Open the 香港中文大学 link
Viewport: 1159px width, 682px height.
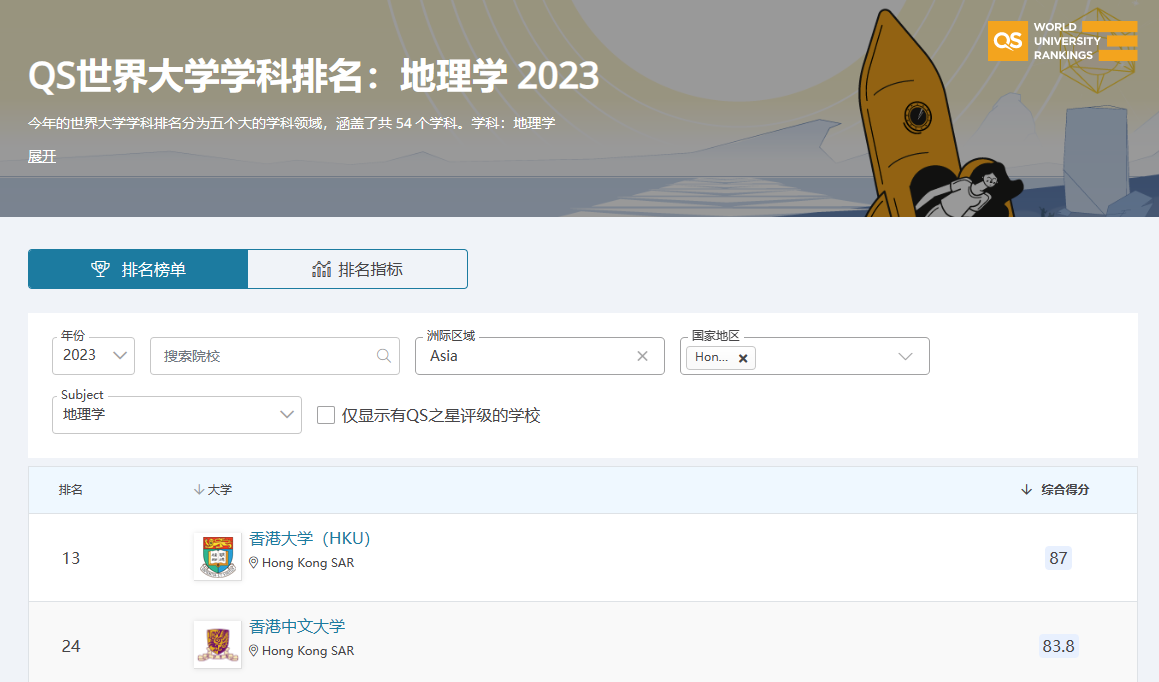pos(297,627)
